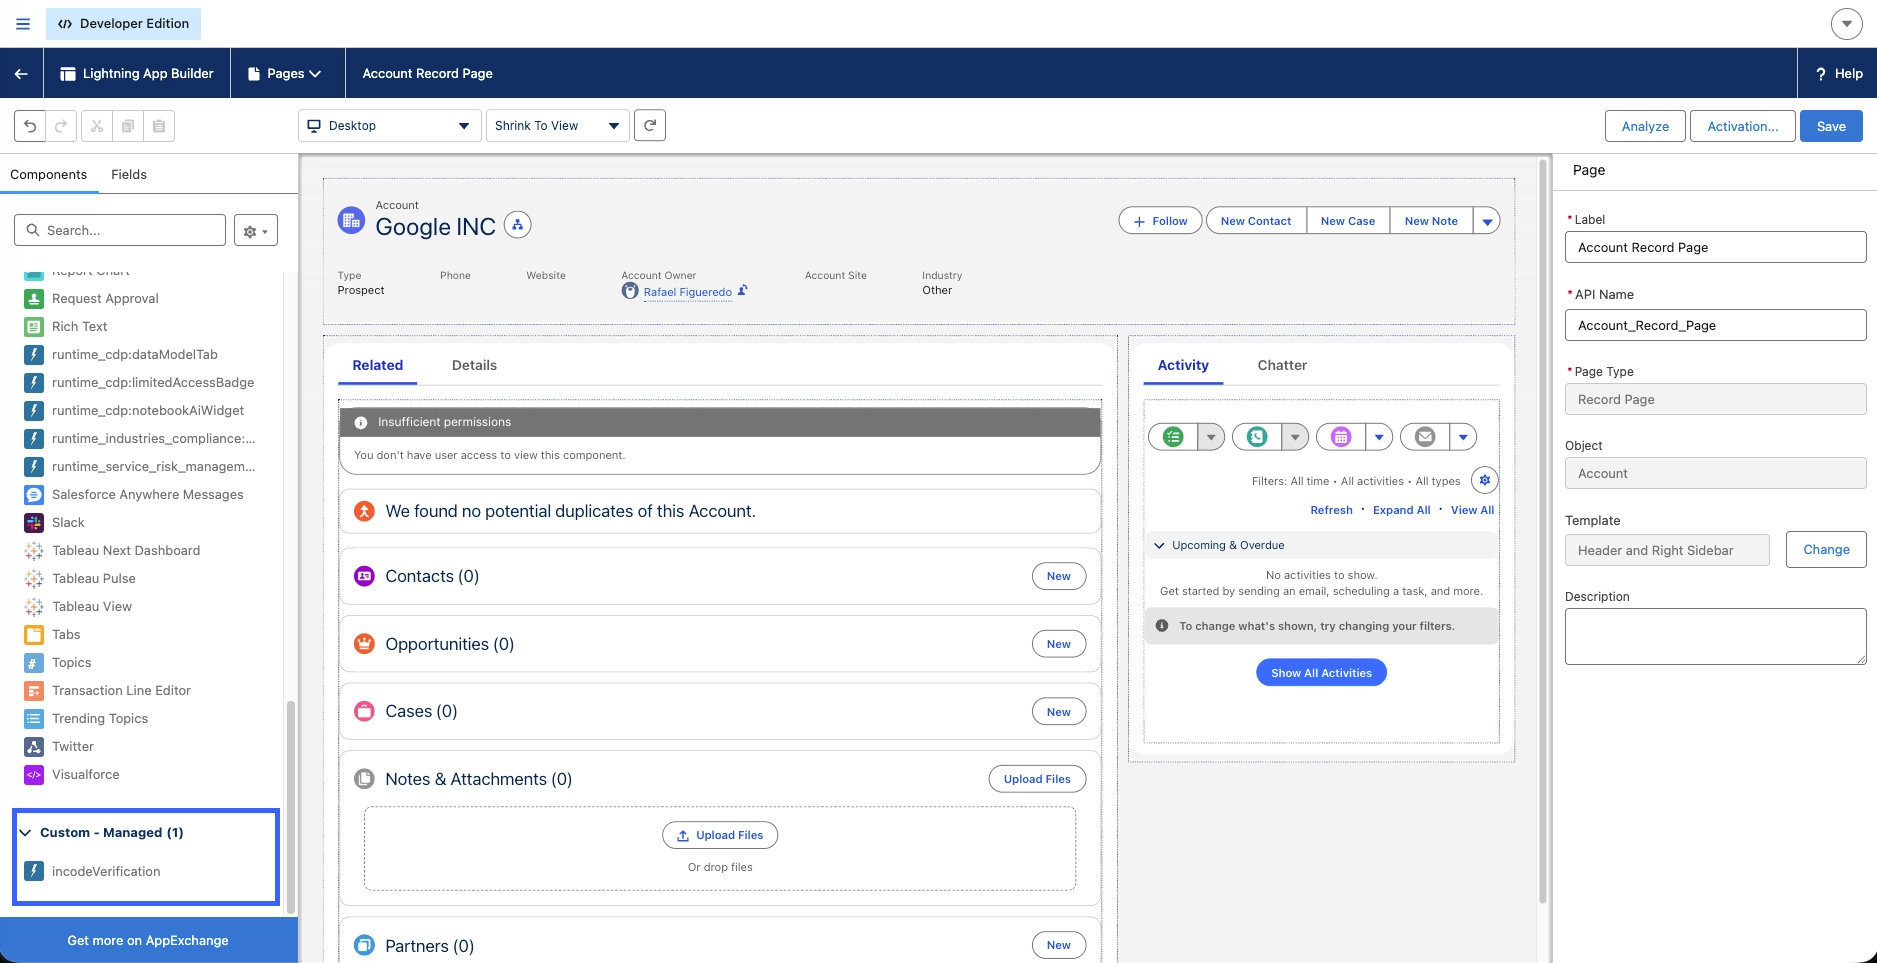1877x963 pixels.
Task: Open the email dropdown arrow
Action: (1463, 437)
